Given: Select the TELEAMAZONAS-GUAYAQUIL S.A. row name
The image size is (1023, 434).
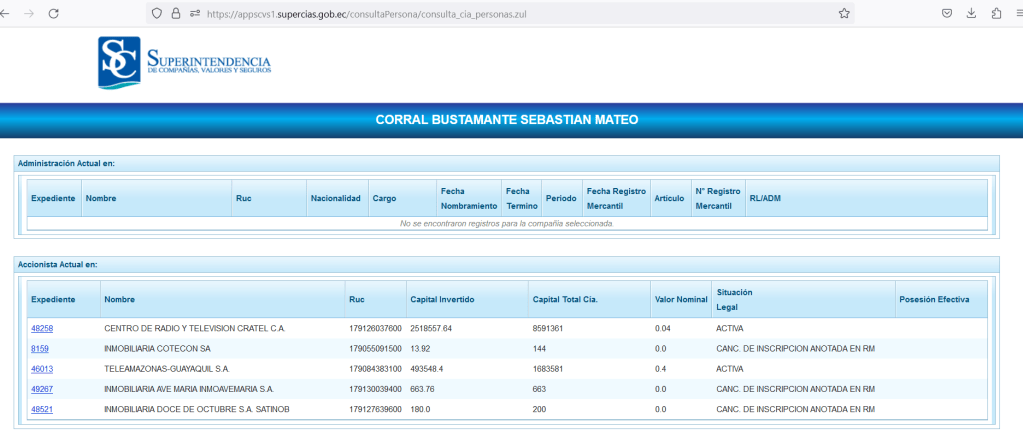Looking at the screenshot, I should (167, 368).
